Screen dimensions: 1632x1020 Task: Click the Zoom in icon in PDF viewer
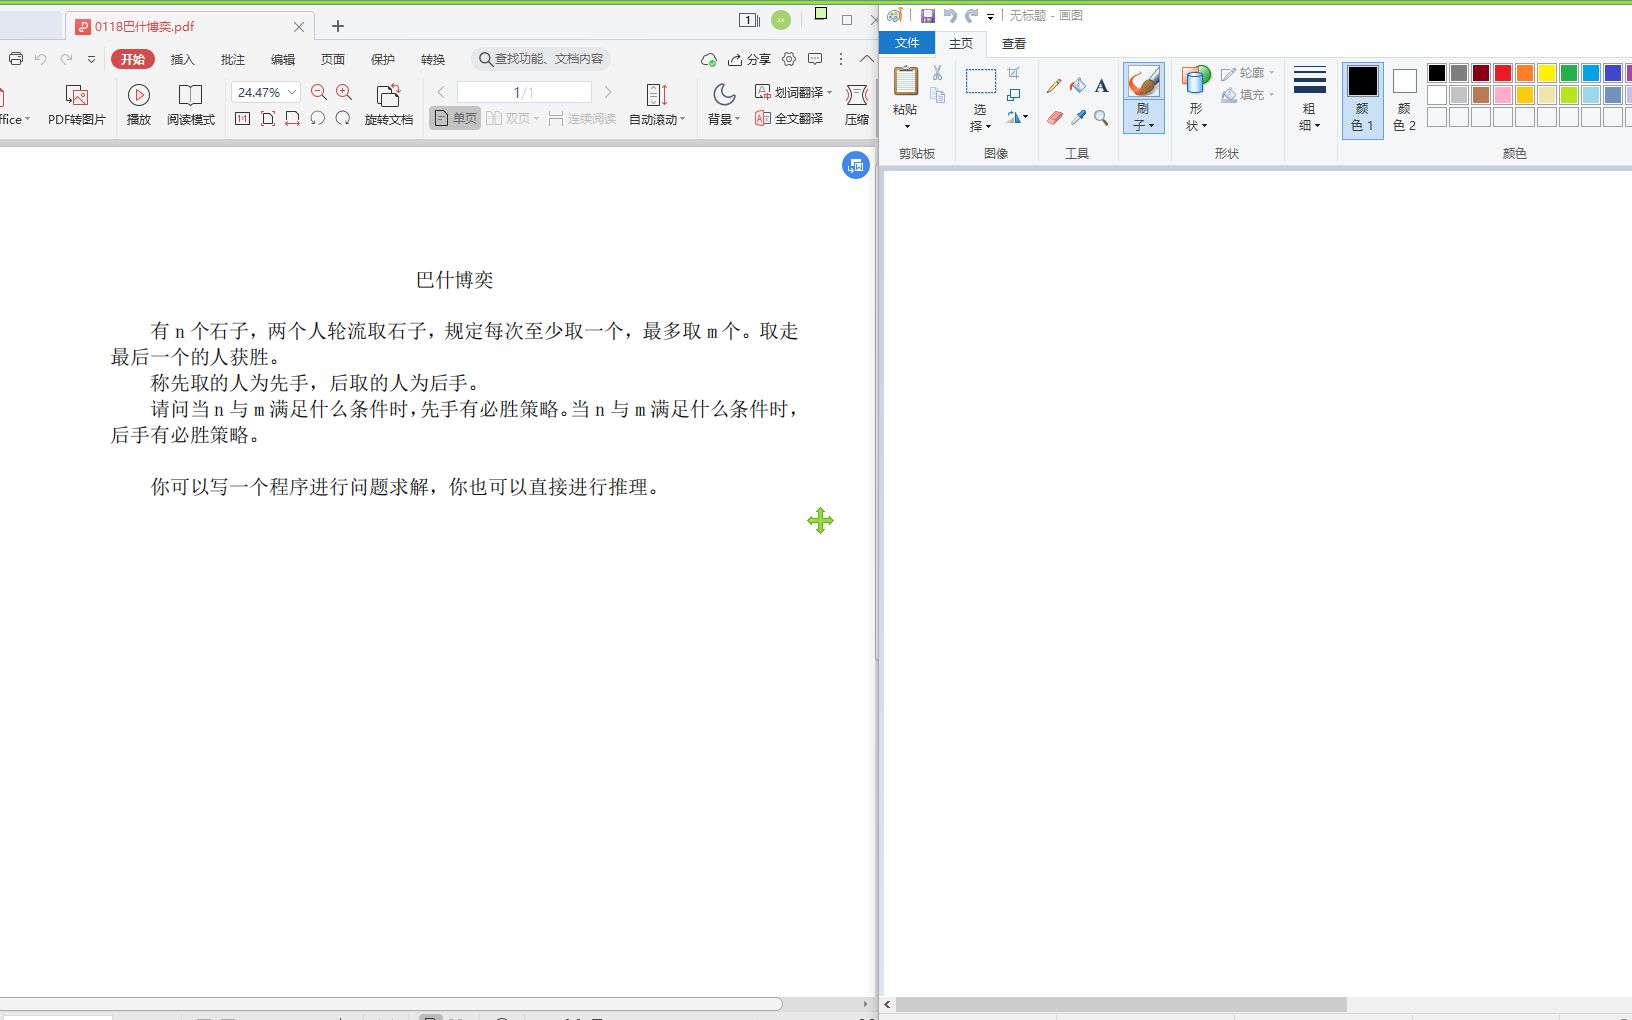click(x=344, y=92)
